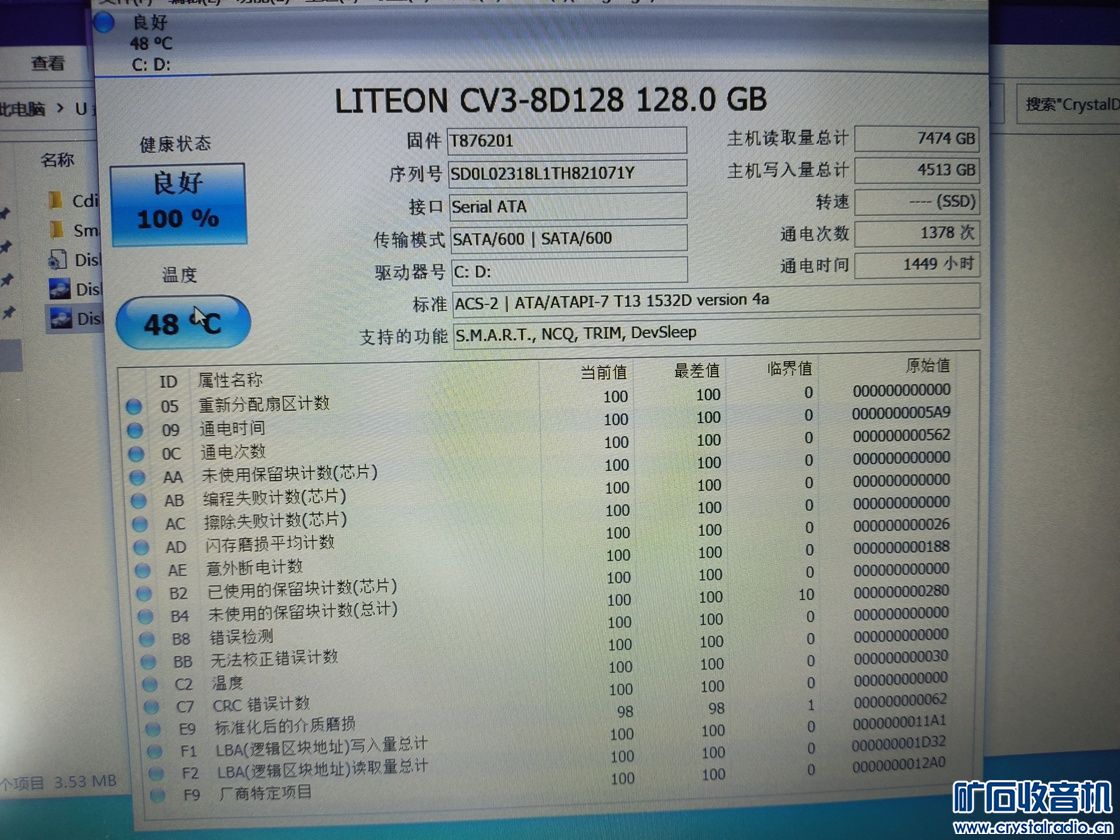Click the raw value 0000000011A1
Image resolution: width=1120 pixels, height=840 pixels.
pyautogui.click(x=899, y=722)
